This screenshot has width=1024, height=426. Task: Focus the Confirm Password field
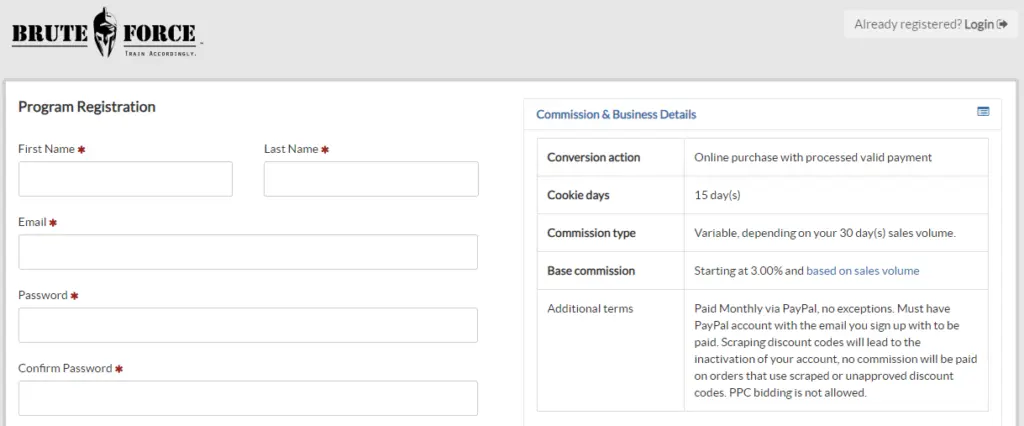pos(248,398)
